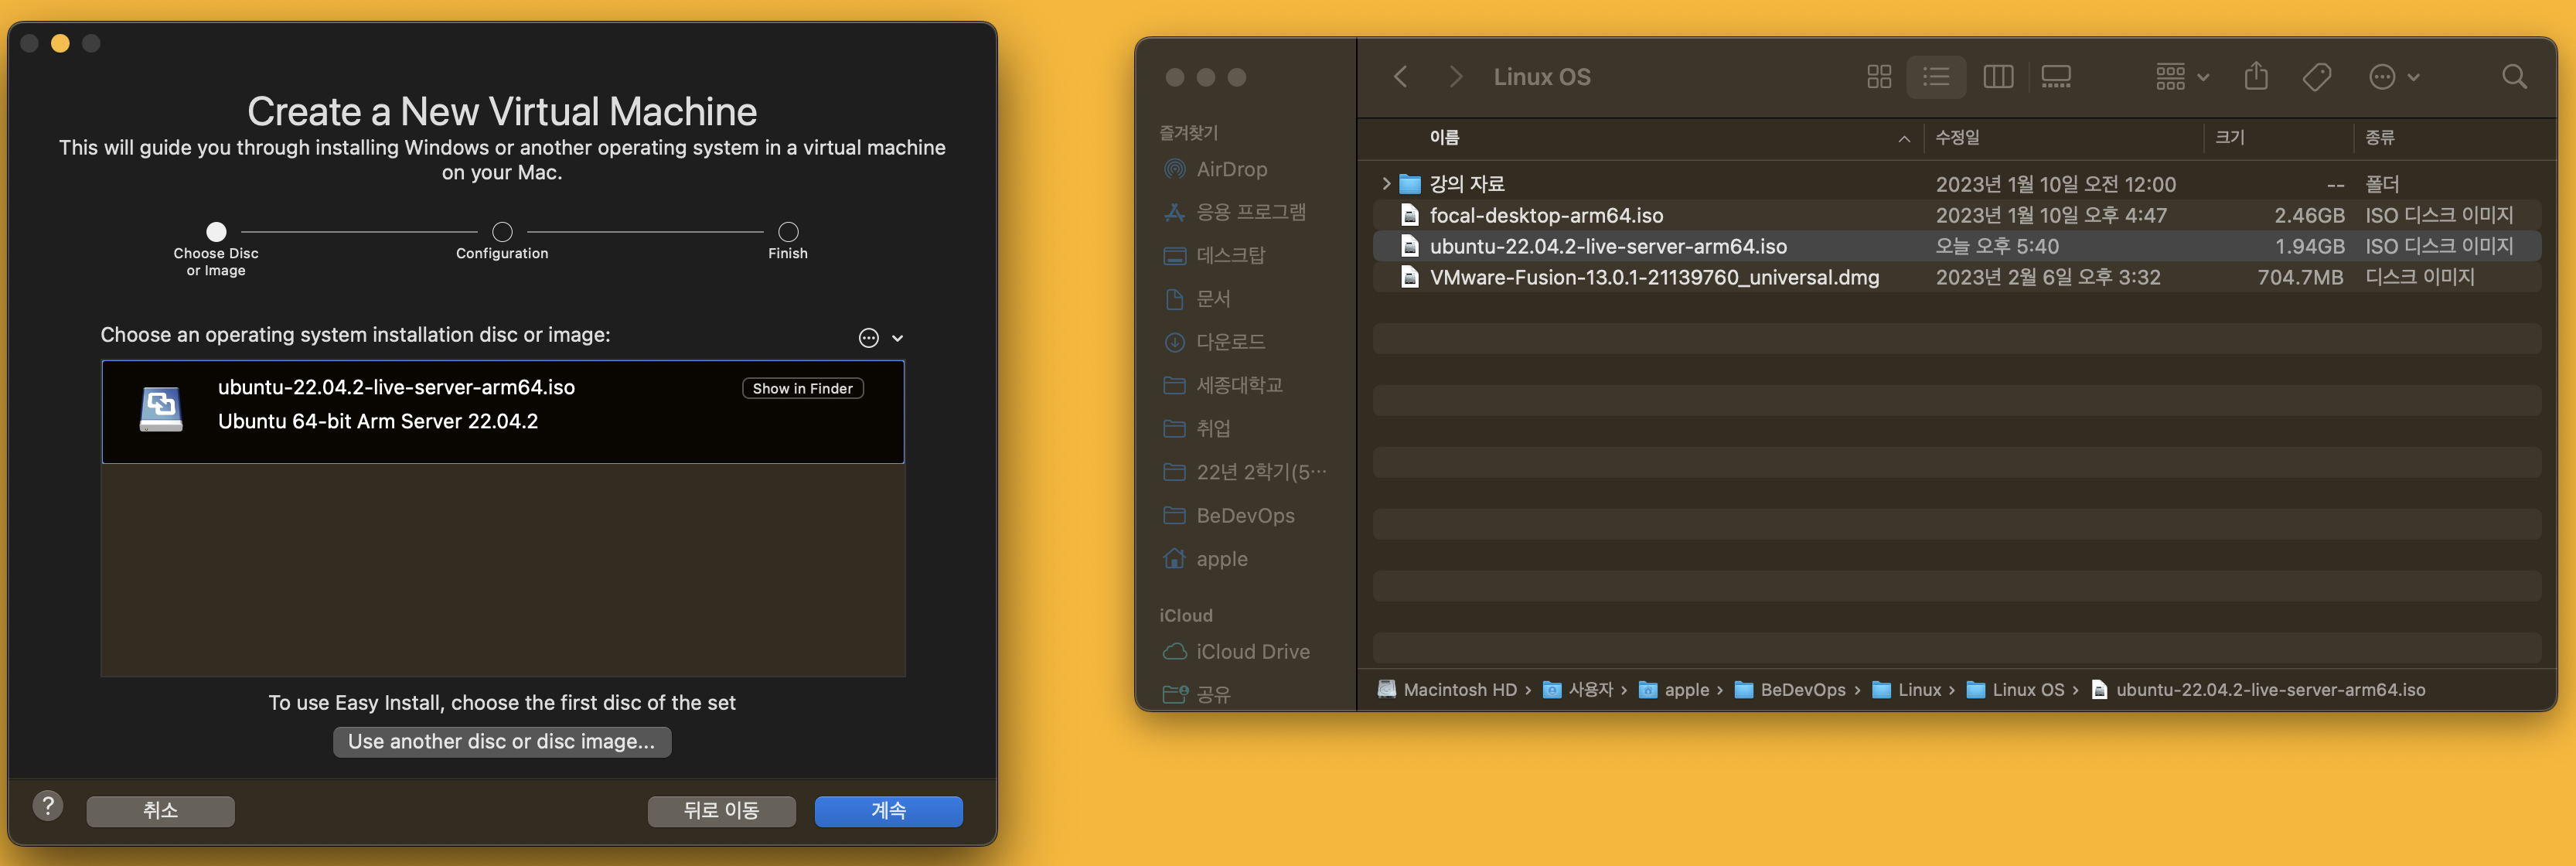Click Linux OS in path bar
This screenshot has height=866, width=2576.
[2015, 690]
